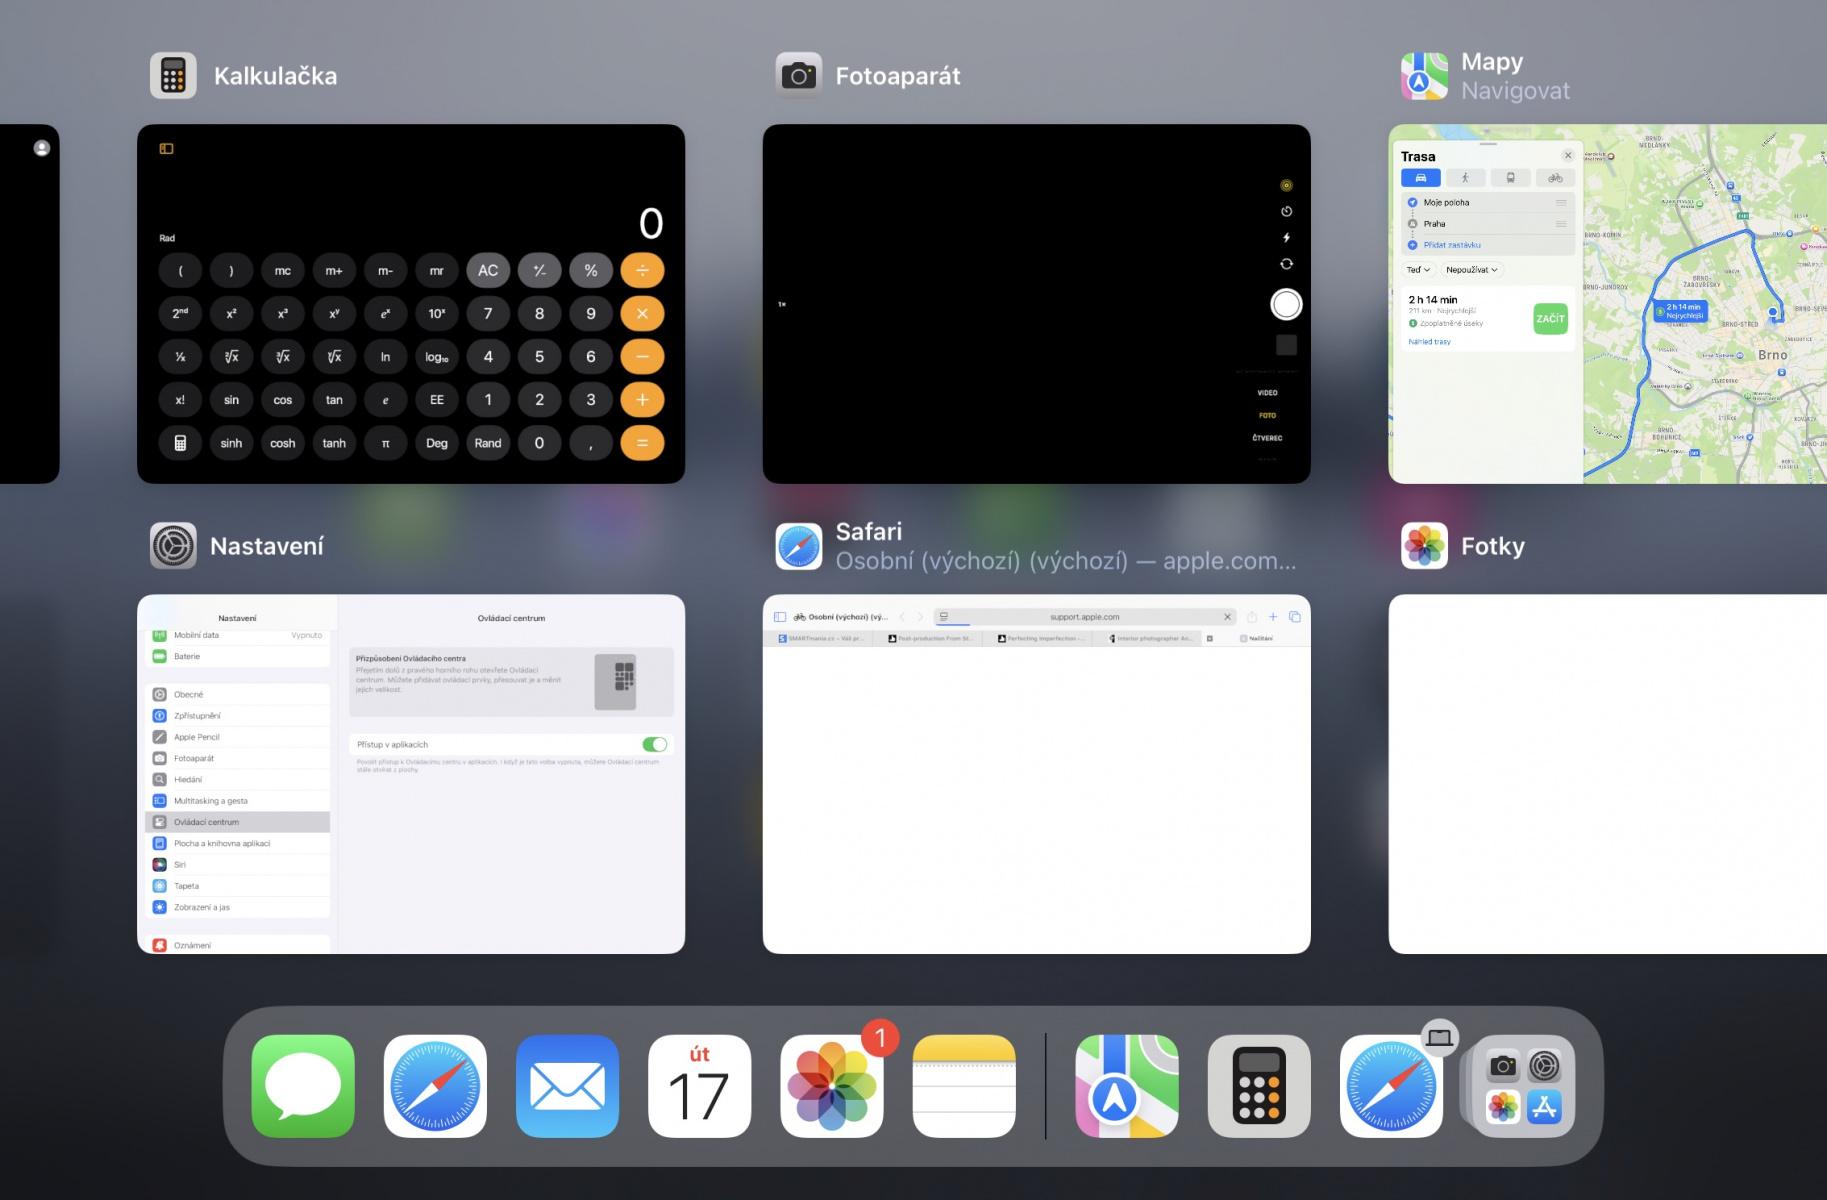Open the SMARTmania.cz tab in Safari
Screen dimensions: 1827x1200
(x=820, y=638)
